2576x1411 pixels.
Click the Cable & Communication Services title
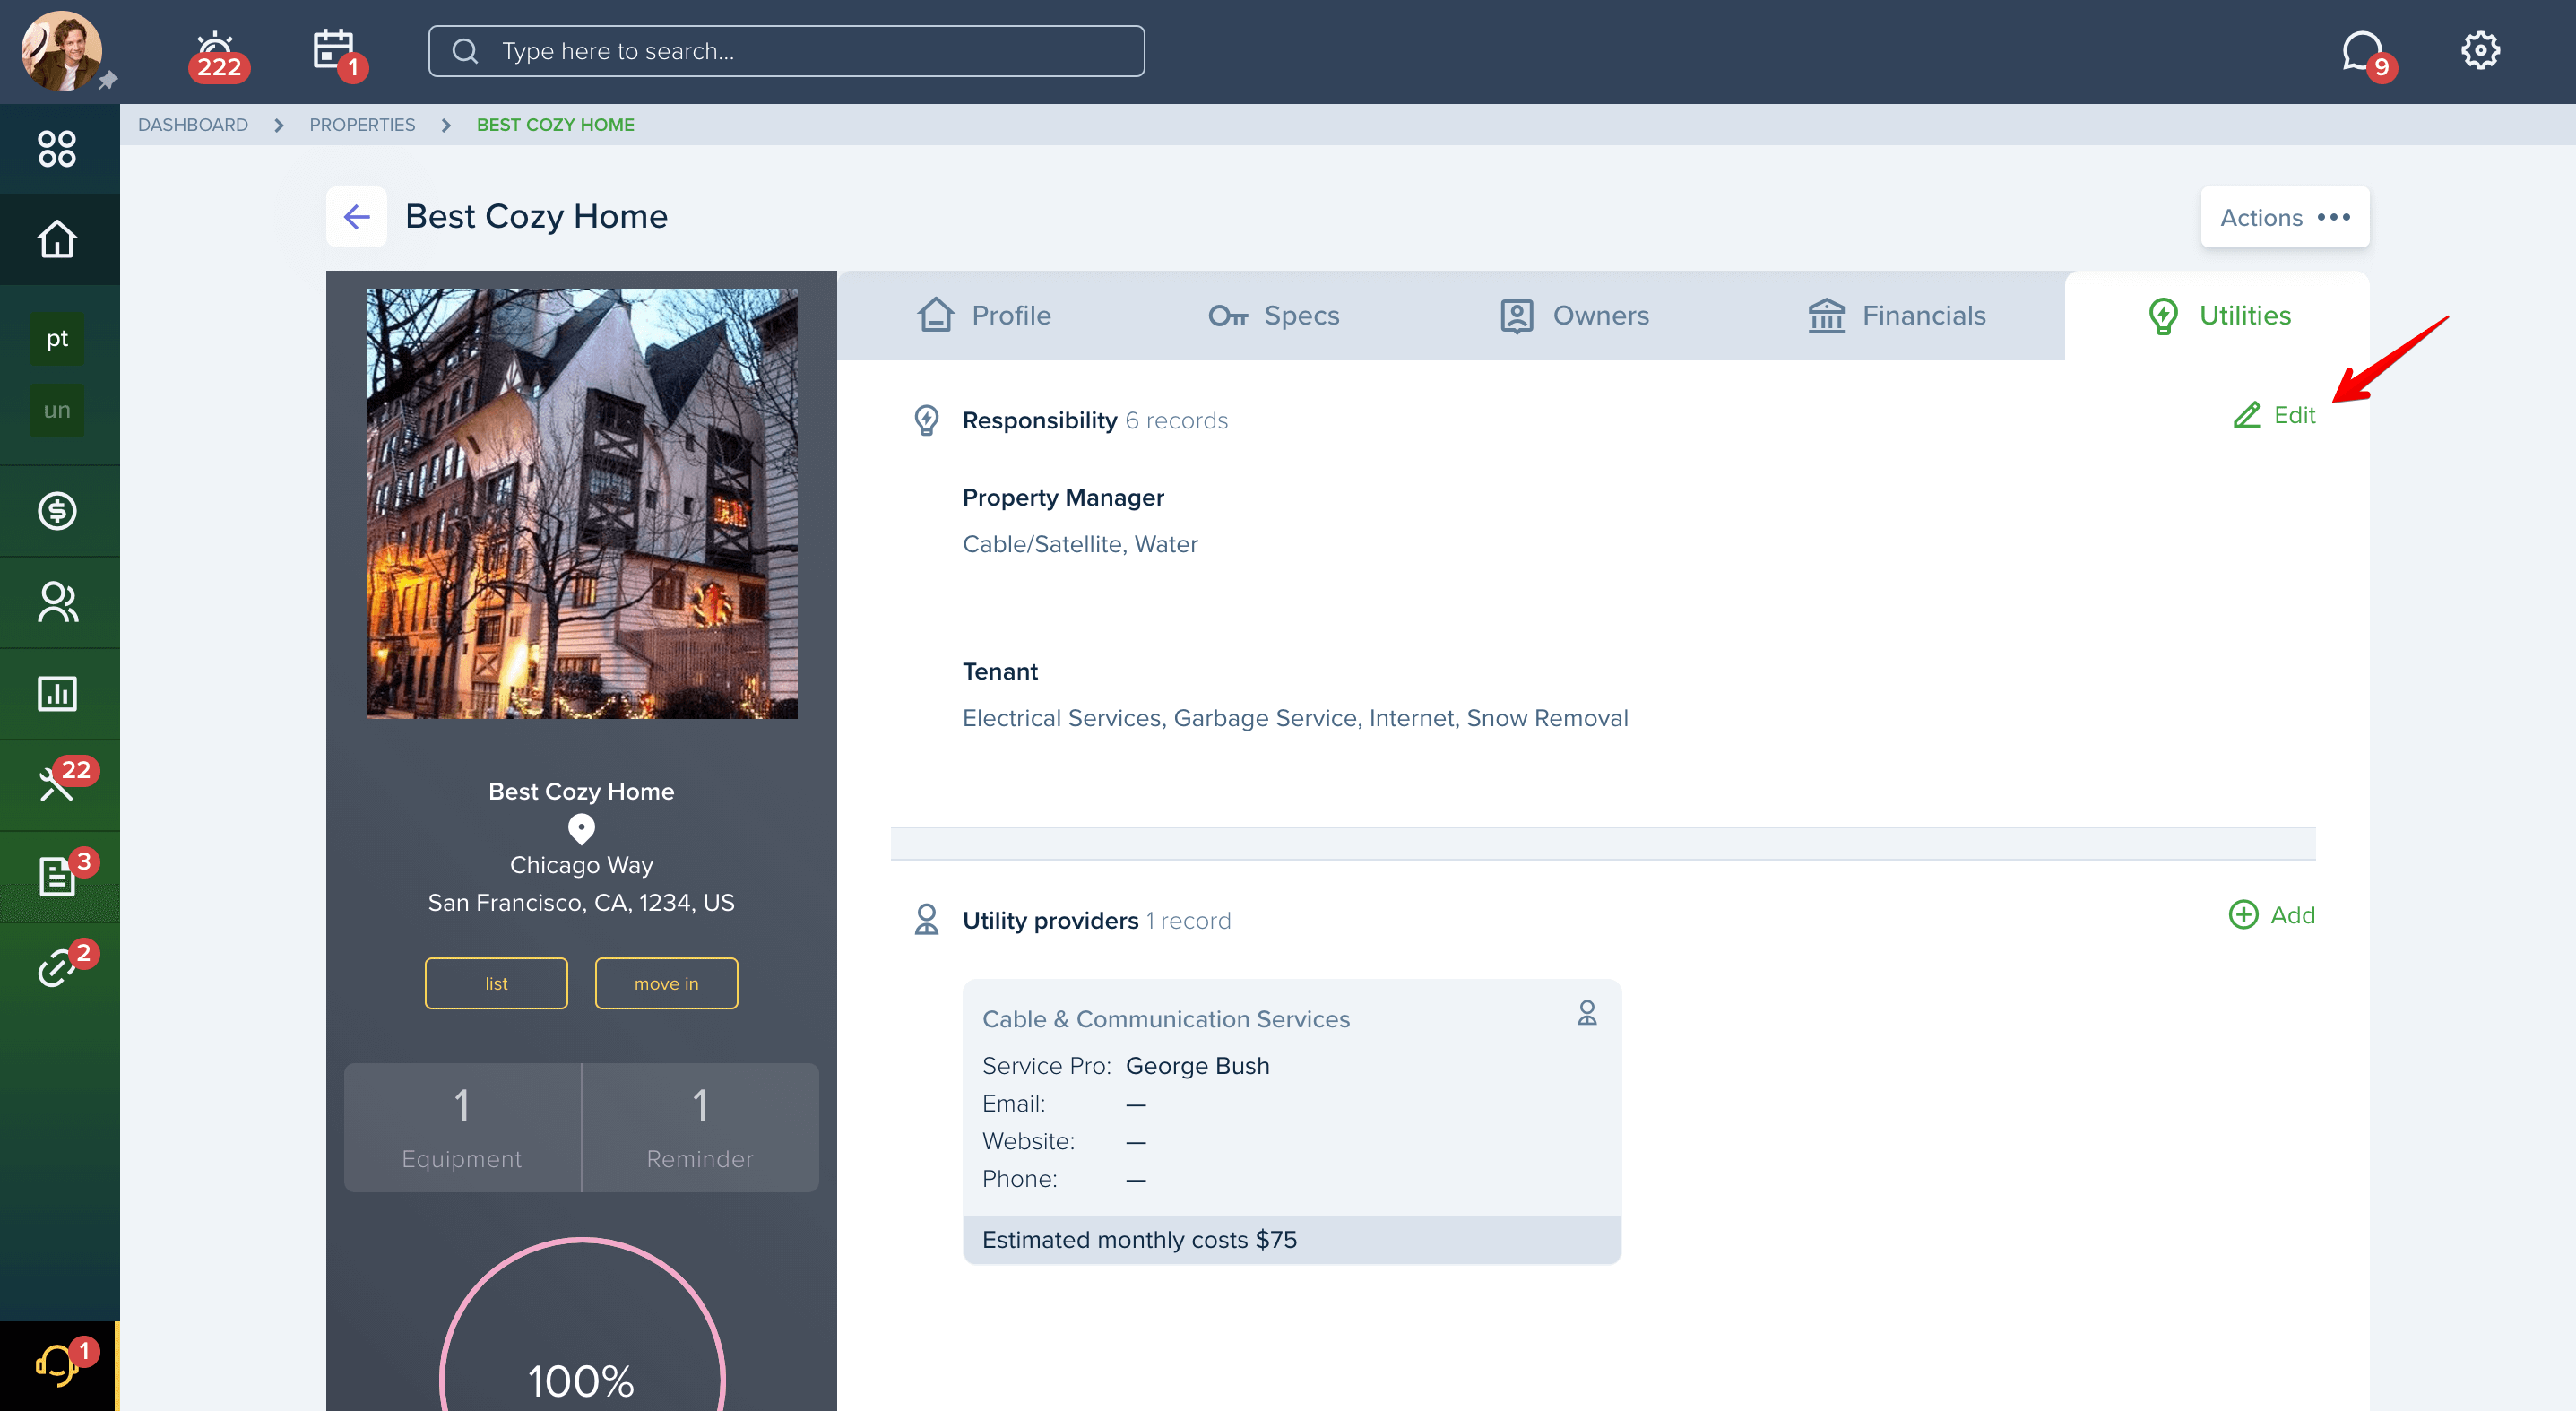click(x=1166, y=1019)
